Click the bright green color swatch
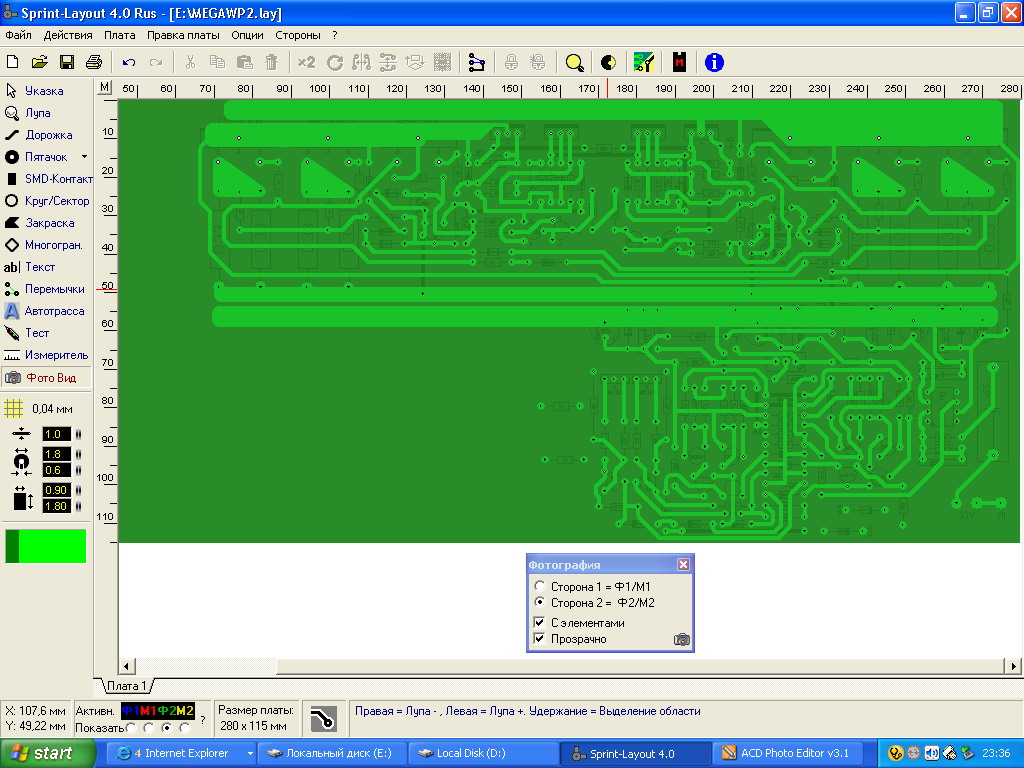 pos(52,546)
